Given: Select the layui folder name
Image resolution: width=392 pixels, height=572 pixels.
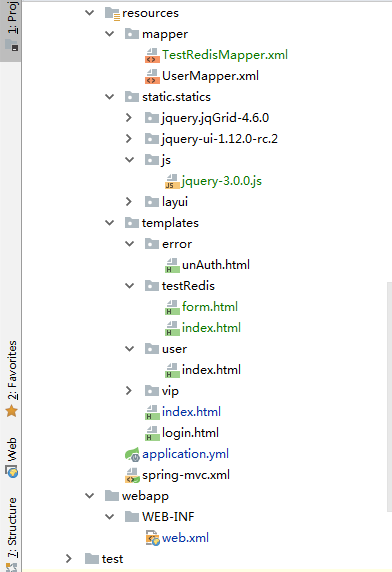Looking at the screenshot, I should [x=175, y=202].
